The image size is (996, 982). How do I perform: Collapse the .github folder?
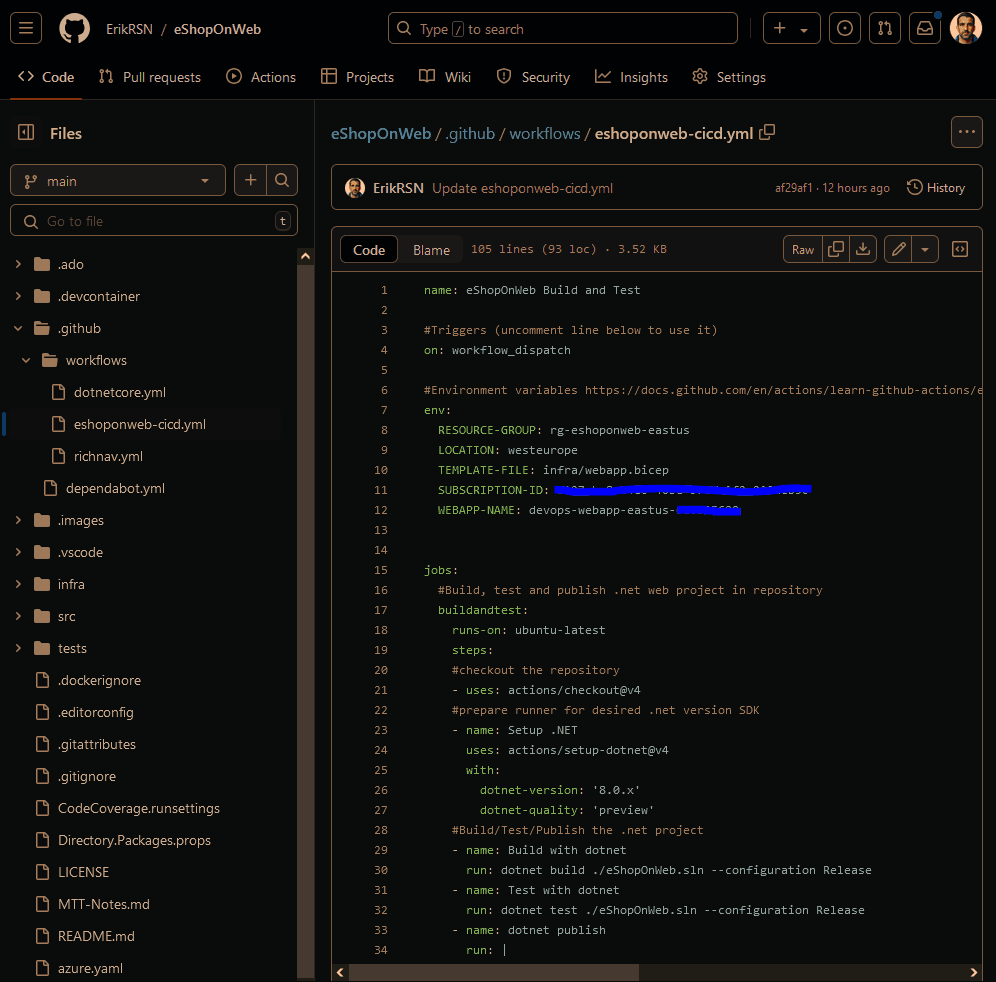coord(18,328)
